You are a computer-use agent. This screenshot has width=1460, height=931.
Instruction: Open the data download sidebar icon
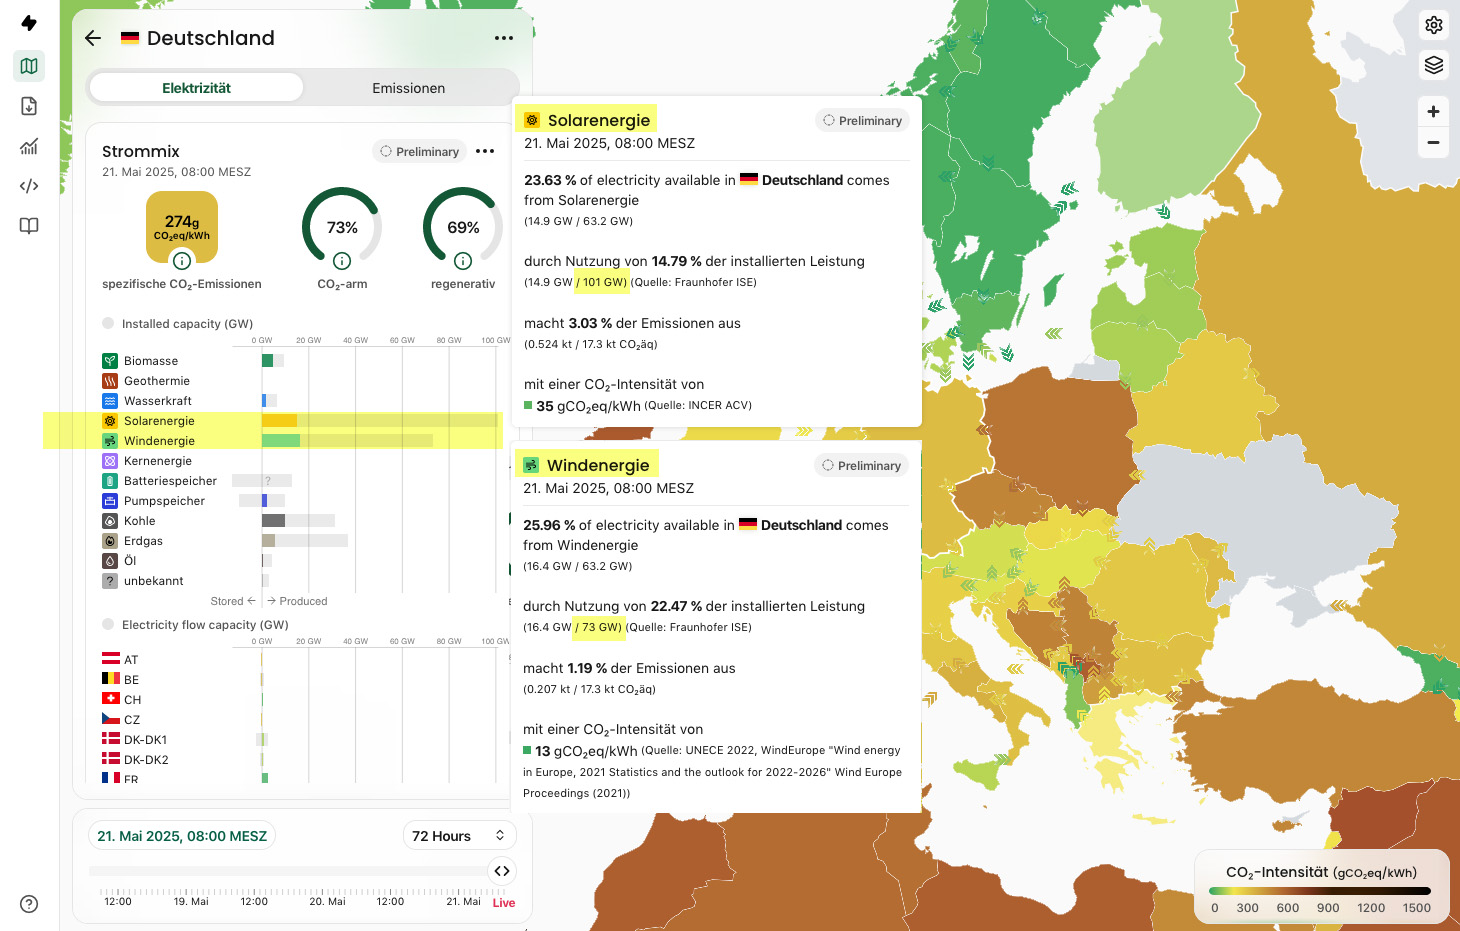point(29,106)
